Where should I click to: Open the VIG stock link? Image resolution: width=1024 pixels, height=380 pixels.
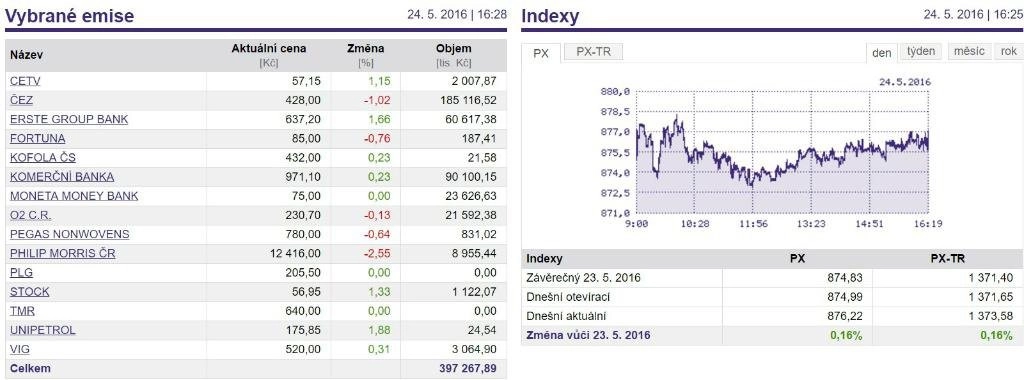(20, 349)
